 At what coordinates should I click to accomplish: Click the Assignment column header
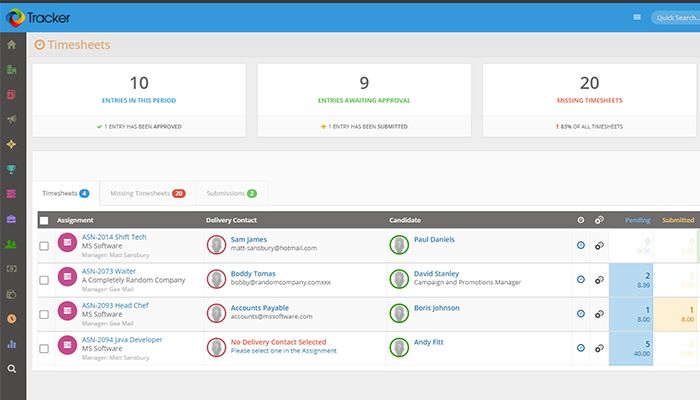point(75,220)
